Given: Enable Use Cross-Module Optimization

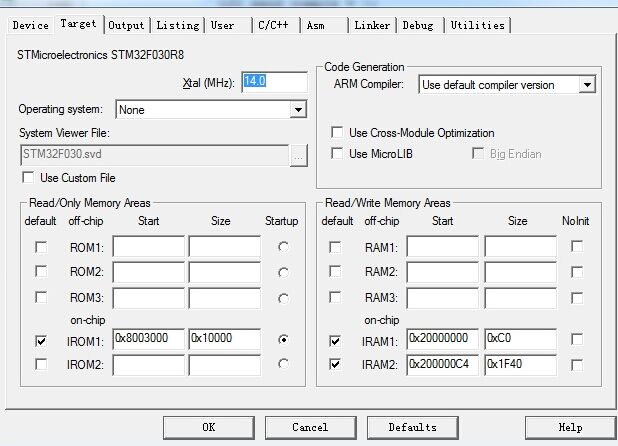Looking at the screenshot, I should click(x=337, y=132).
